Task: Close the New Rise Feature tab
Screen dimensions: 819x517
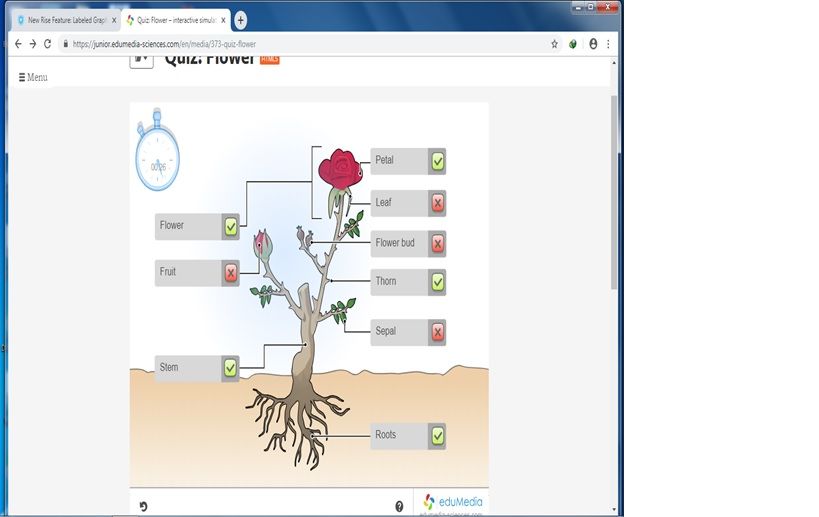Action: tap(114, 20)
